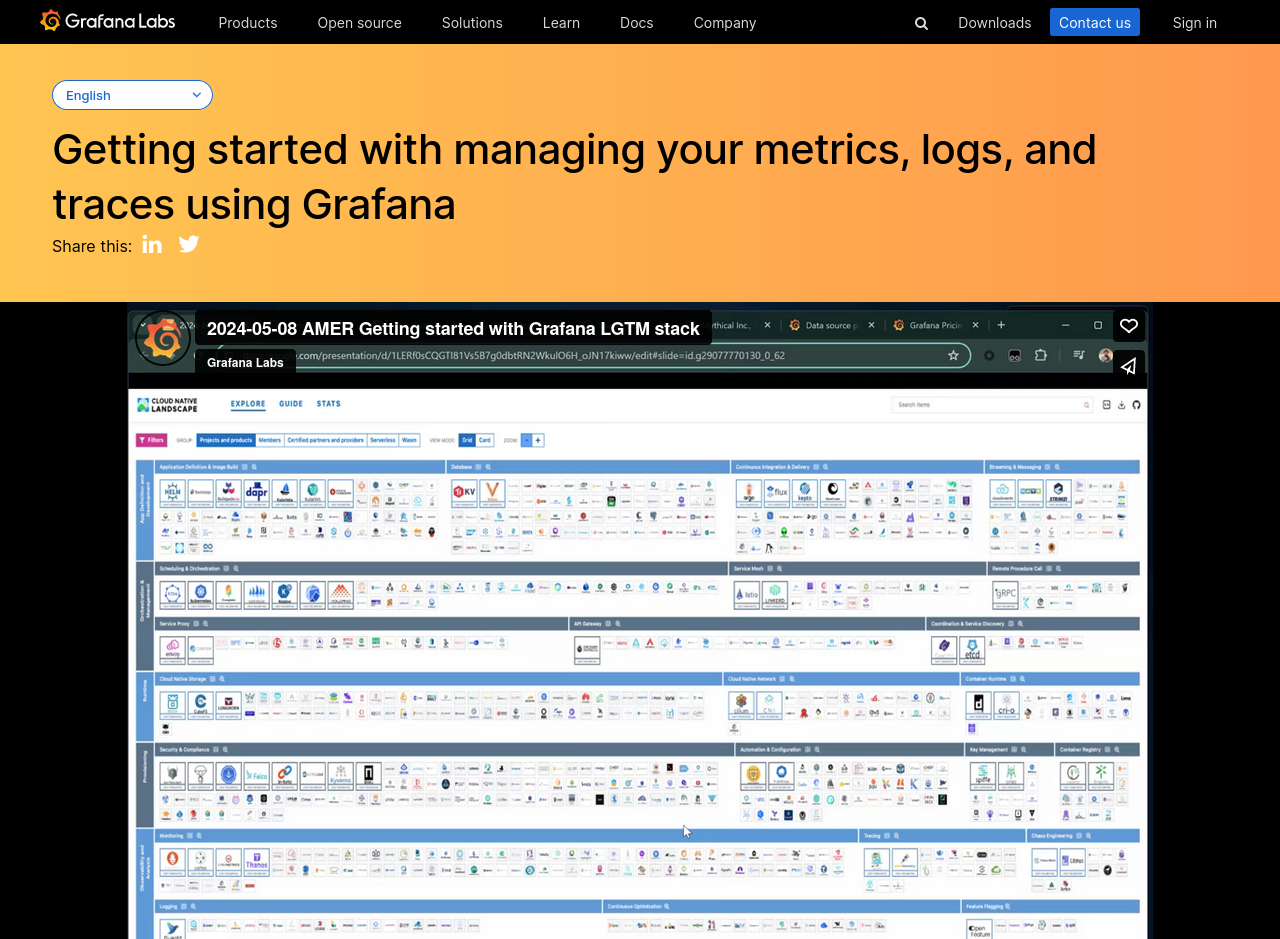Click the video share paper-plane icon
This screenshot has height=939, width=1280.
click(1128, 366)
